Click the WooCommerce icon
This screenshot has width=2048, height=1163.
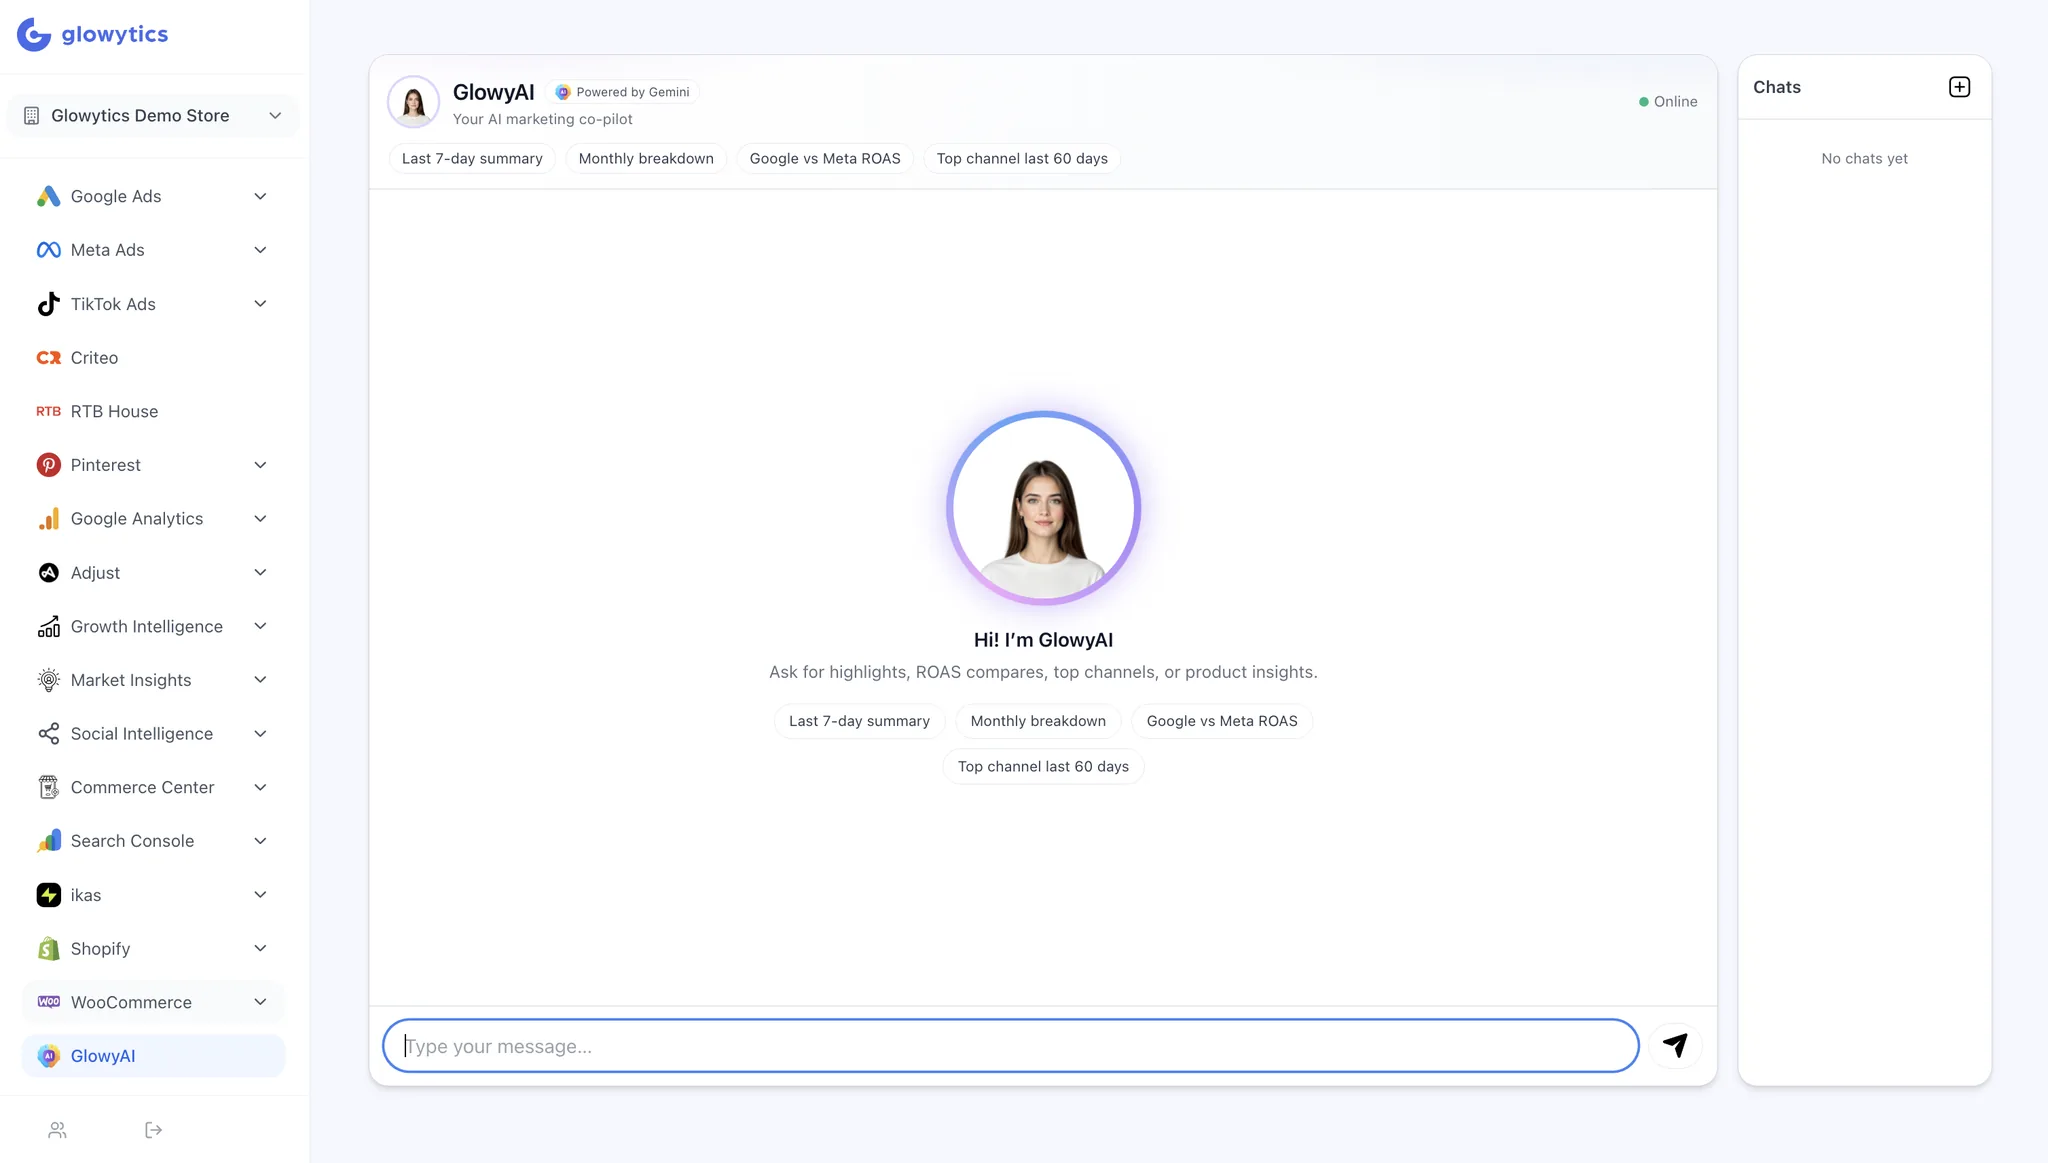tap(48, 1002)
